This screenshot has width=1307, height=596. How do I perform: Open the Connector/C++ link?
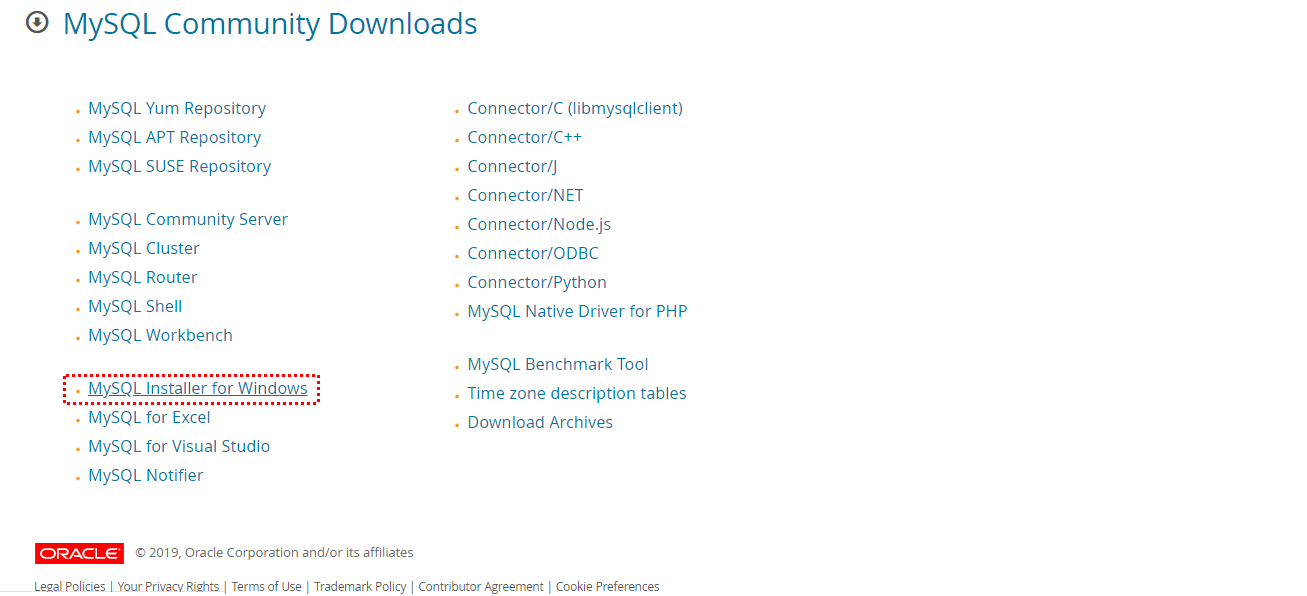[525, 137]
